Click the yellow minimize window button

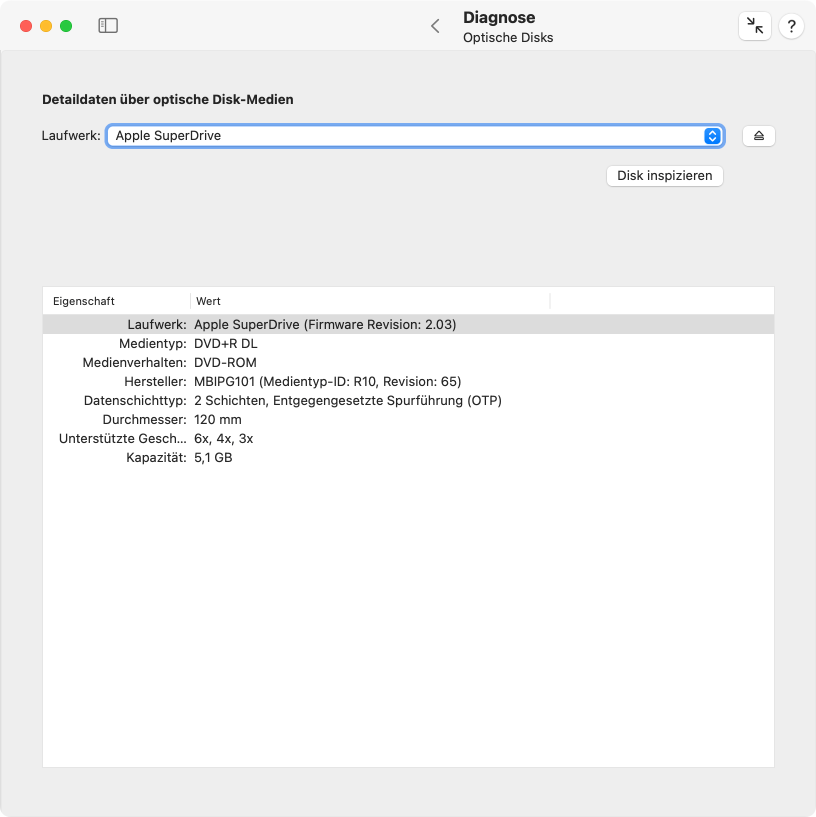click(46, 26)
